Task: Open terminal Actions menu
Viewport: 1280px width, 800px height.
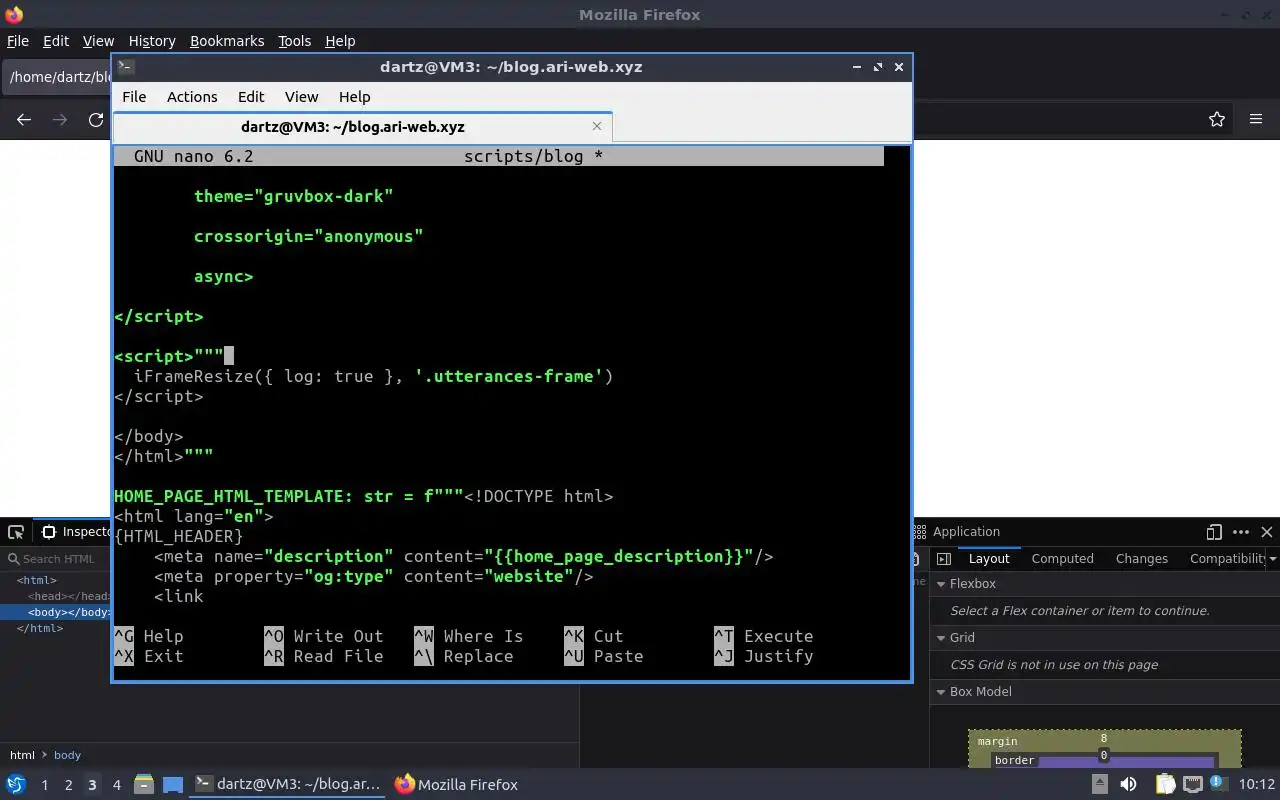Action: click(192, 97)
